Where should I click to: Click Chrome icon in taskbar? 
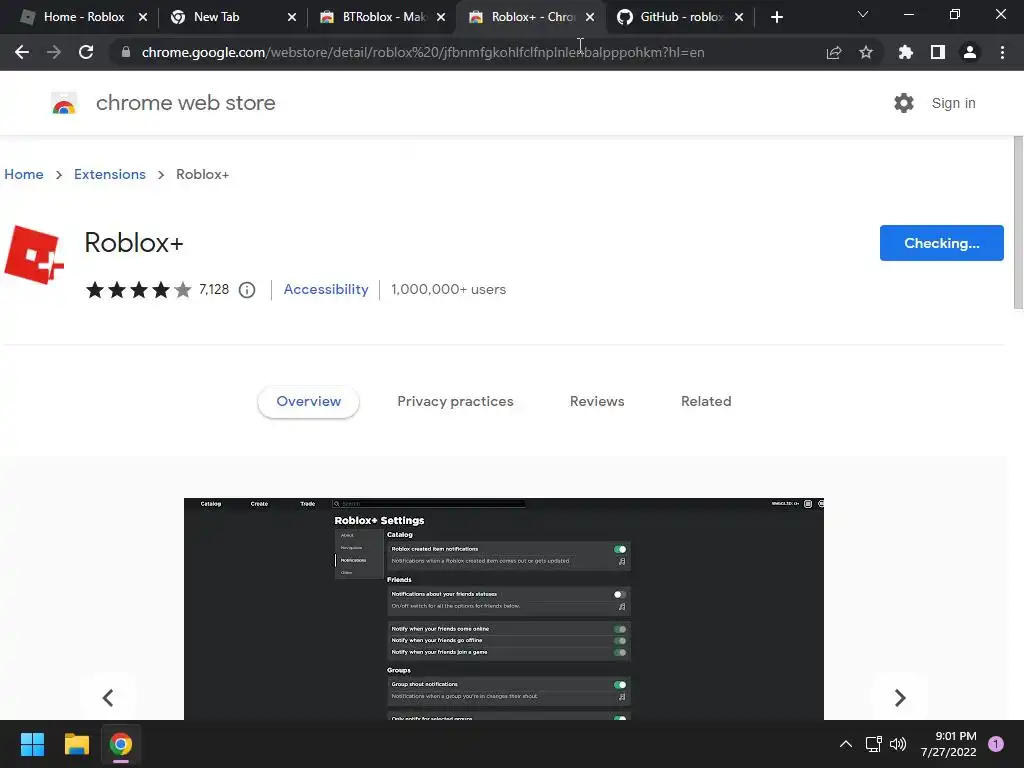click(121, 744)
